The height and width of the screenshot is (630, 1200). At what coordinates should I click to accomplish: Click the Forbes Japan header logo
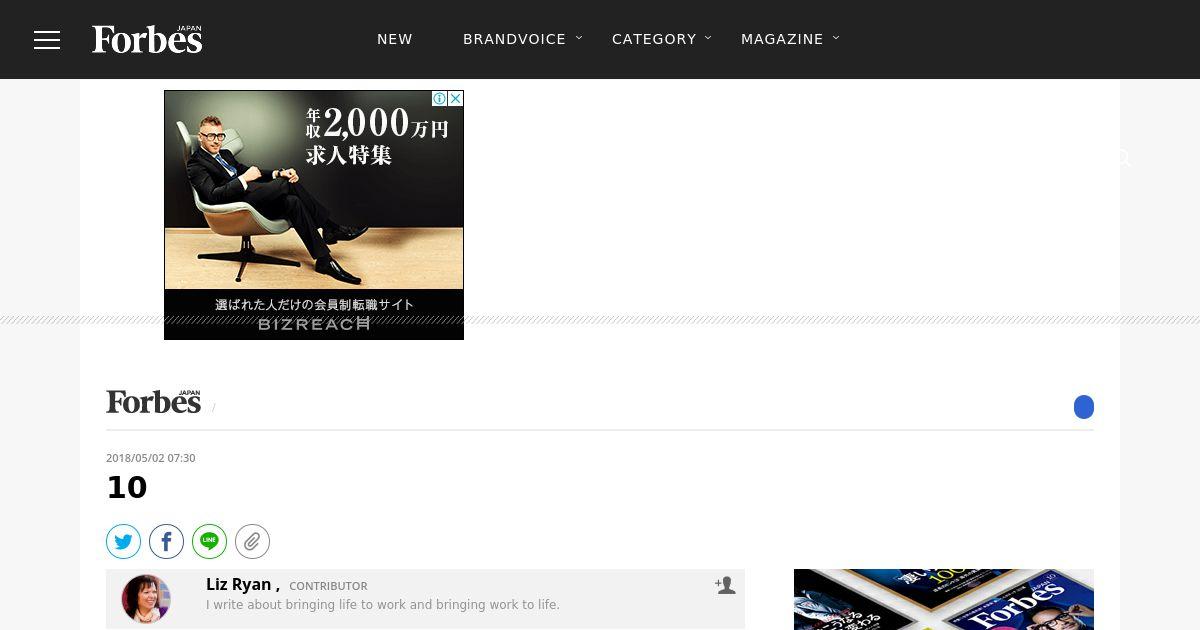[147, 39]
